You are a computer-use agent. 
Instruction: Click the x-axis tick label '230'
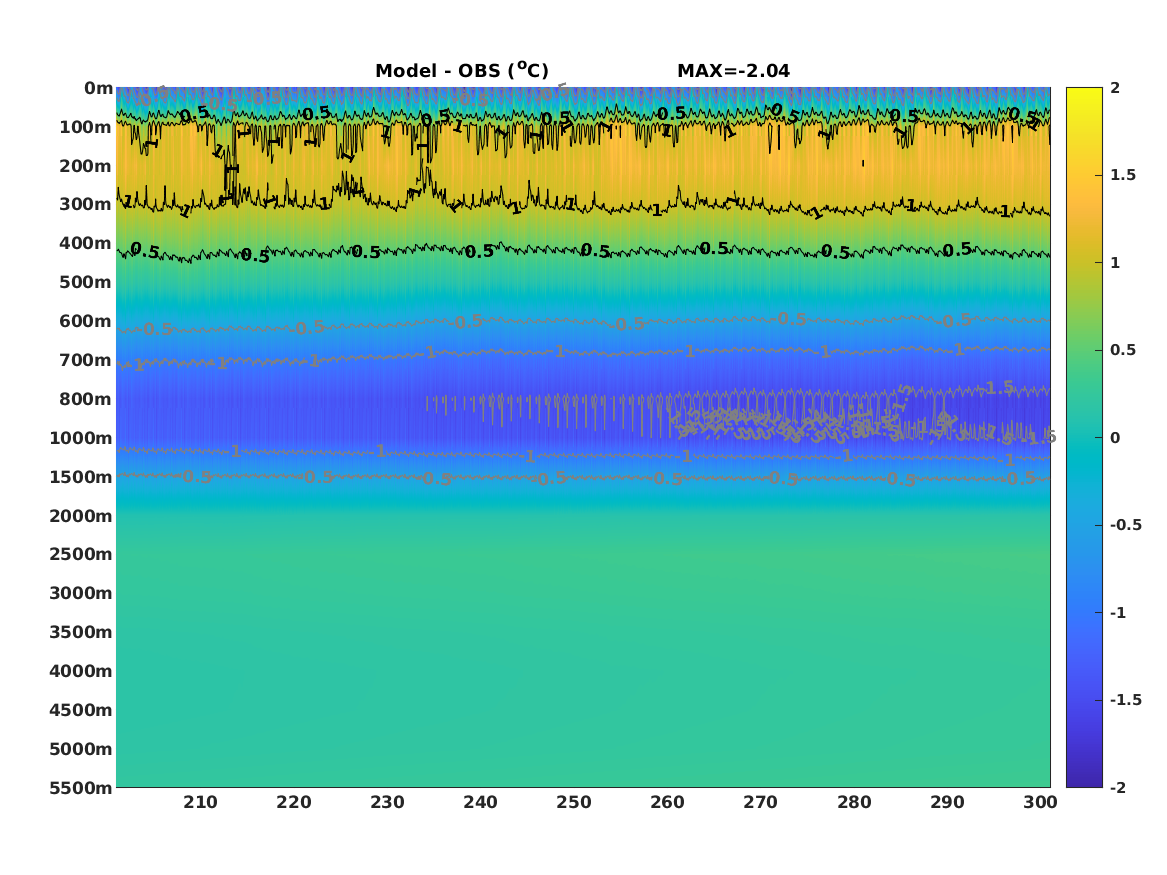click(388, 802)
